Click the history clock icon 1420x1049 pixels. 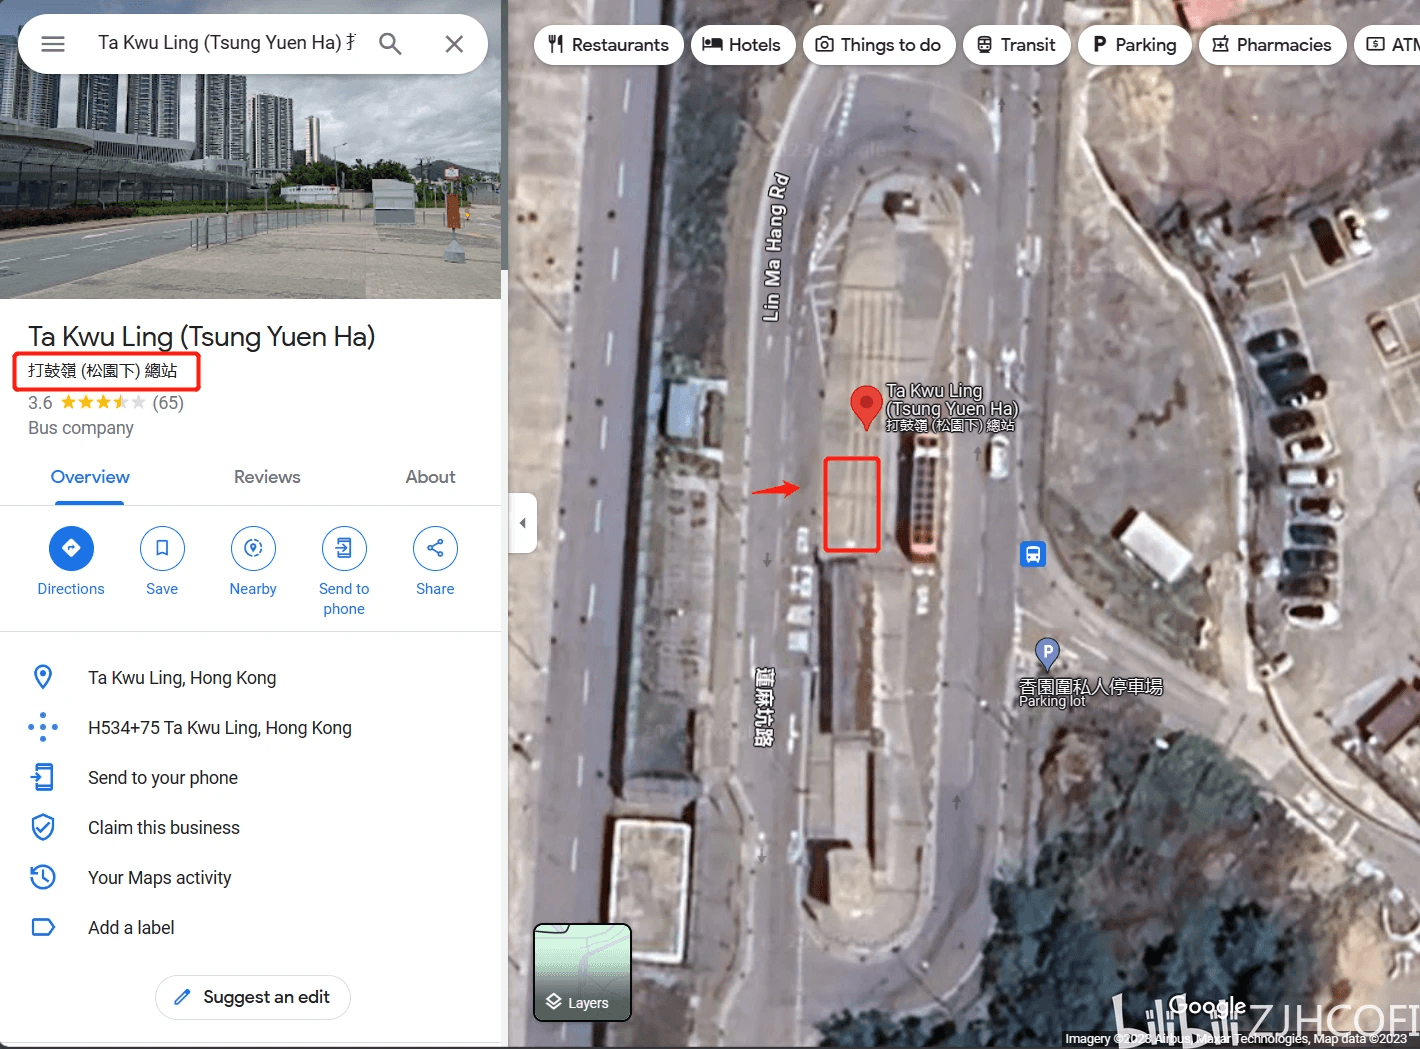click(43, 877)
